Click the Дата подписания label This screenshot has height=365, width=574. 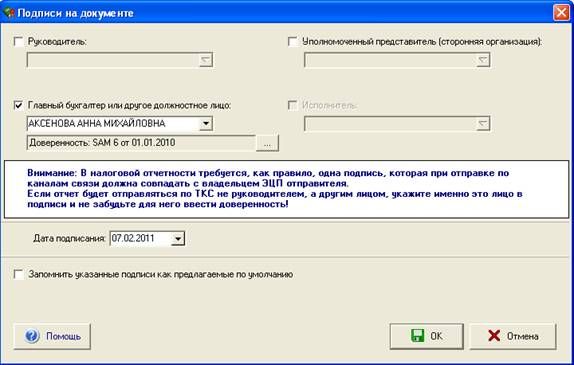pos(70,238)
